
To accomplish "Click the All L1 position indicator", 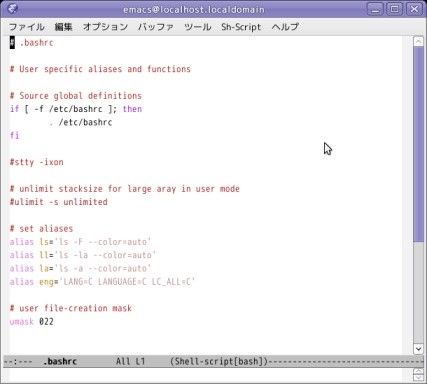I will coord(130,361).
